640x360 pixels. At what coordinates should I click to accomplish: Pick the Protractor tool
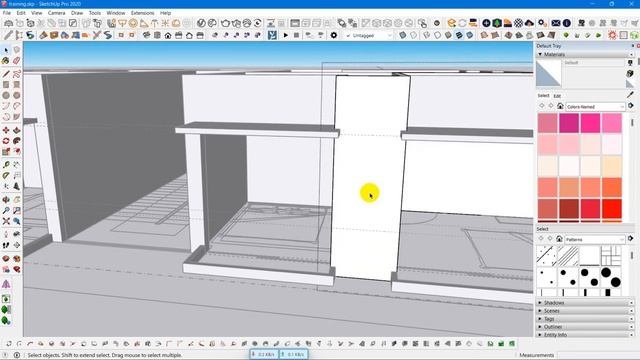(x=6, y=175)
